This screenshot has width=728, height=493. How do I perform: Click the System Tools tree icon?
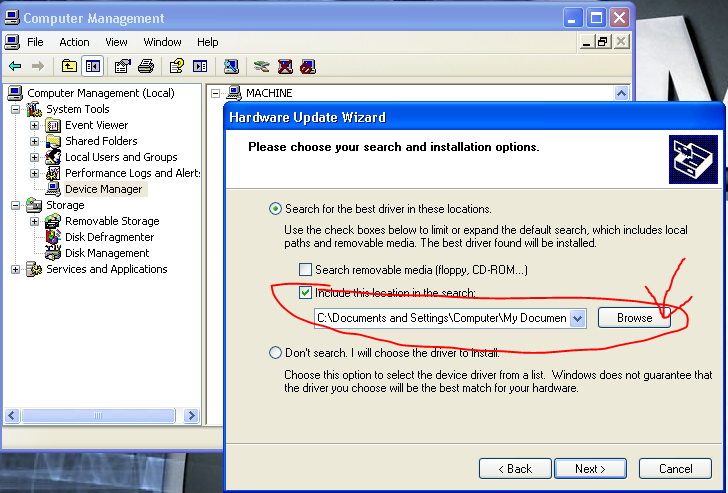[34, 109]
